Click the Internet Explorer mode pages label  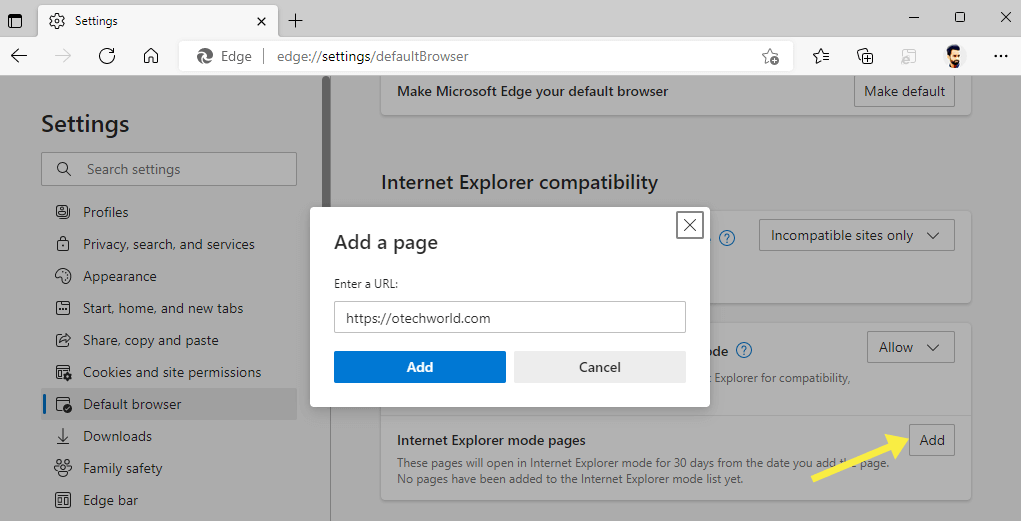click(492, 440)
